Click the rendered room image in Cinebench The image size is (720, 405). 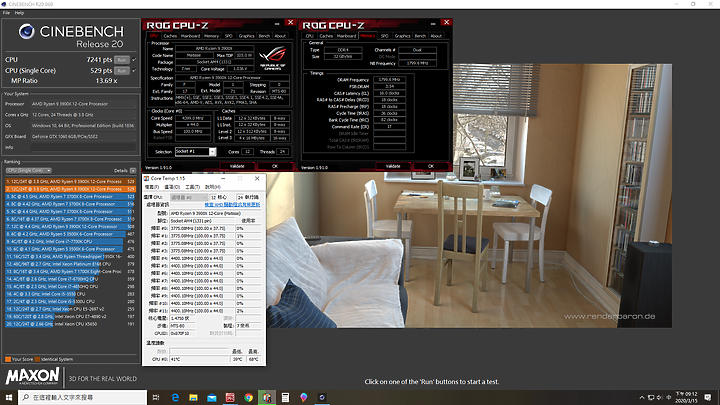click(x=469, y=196)
